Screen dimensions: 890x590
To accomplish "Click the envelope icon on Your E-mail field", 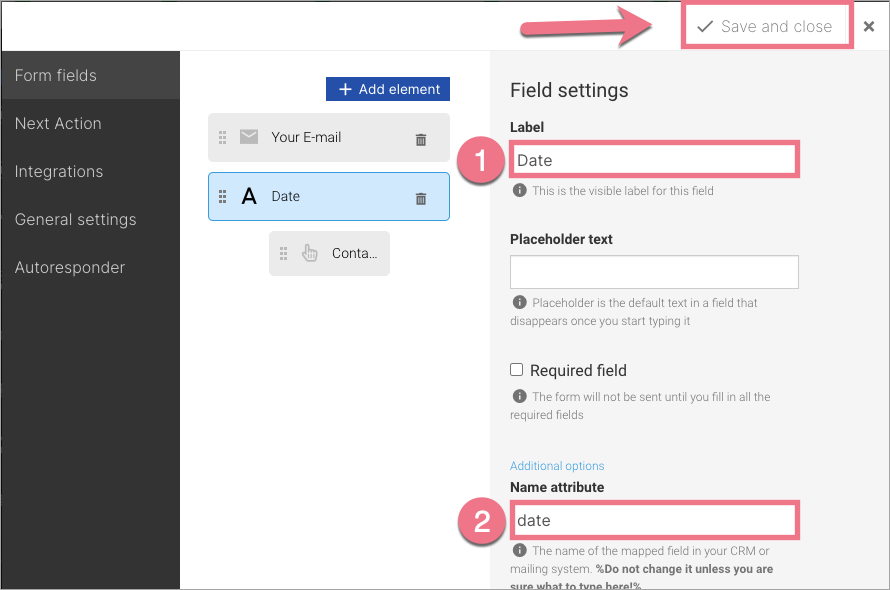I will (248, 138).
